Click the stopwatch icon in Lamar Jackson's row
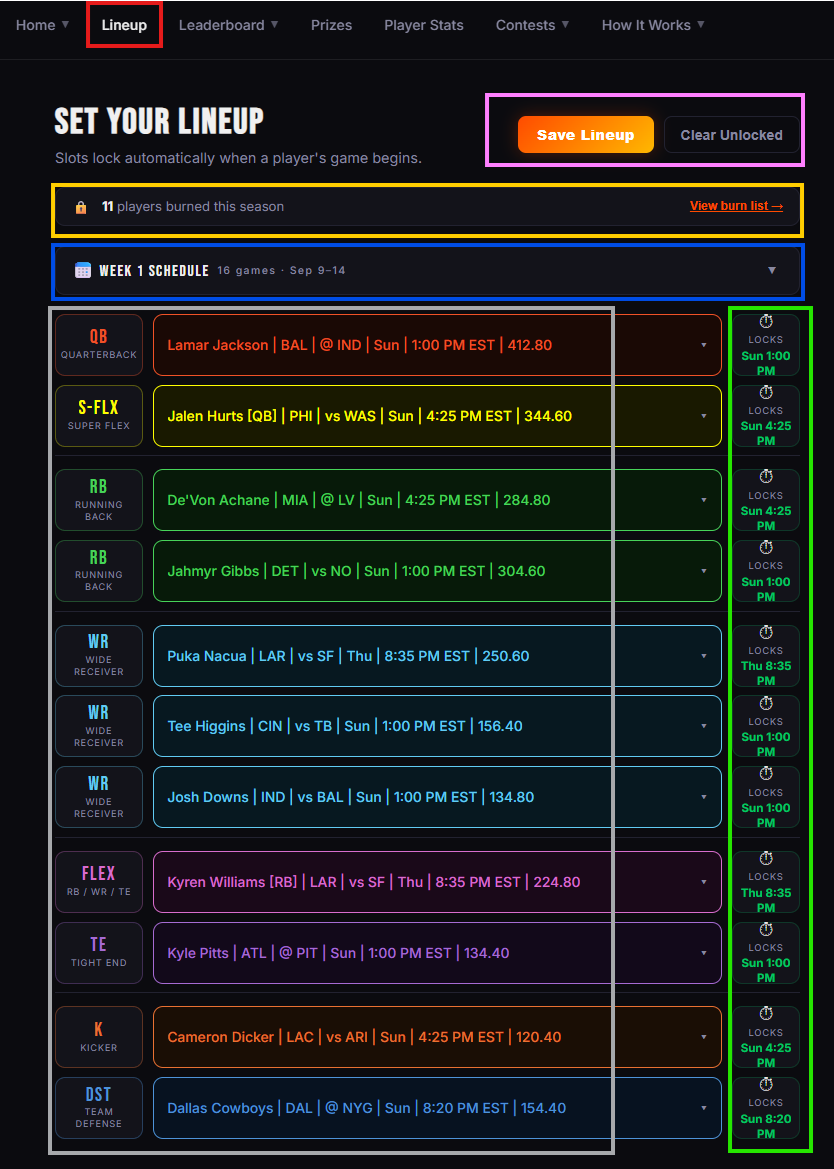 coord(765,321)
